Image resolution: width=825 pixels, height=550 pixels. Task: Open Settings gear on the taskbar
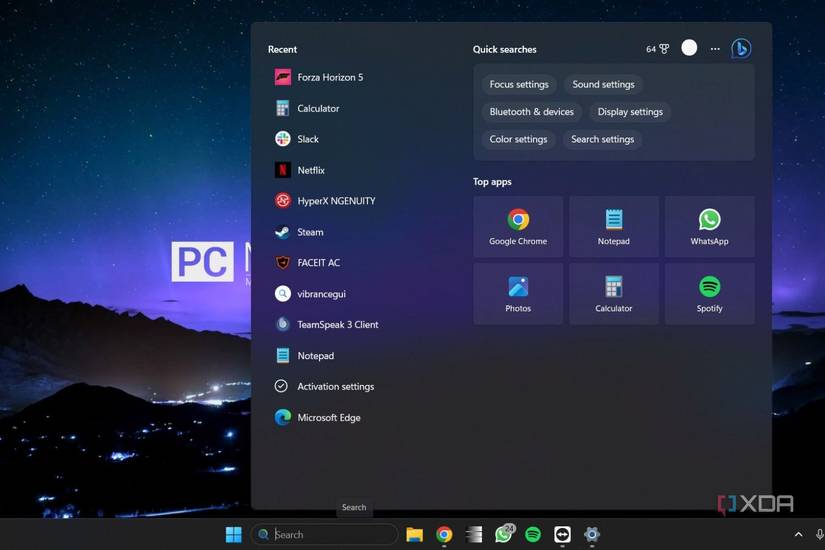point(592,534)
